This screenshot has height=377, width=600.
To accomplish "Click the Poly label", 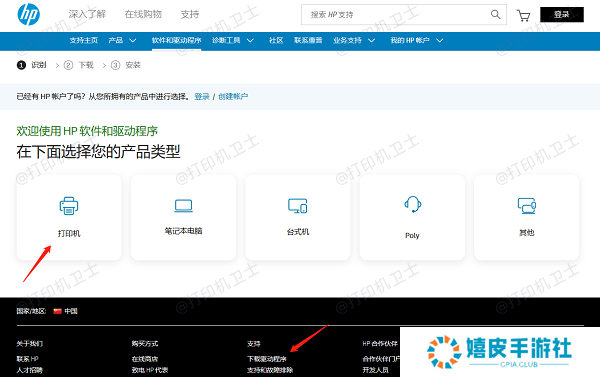I will coord(412,235).
